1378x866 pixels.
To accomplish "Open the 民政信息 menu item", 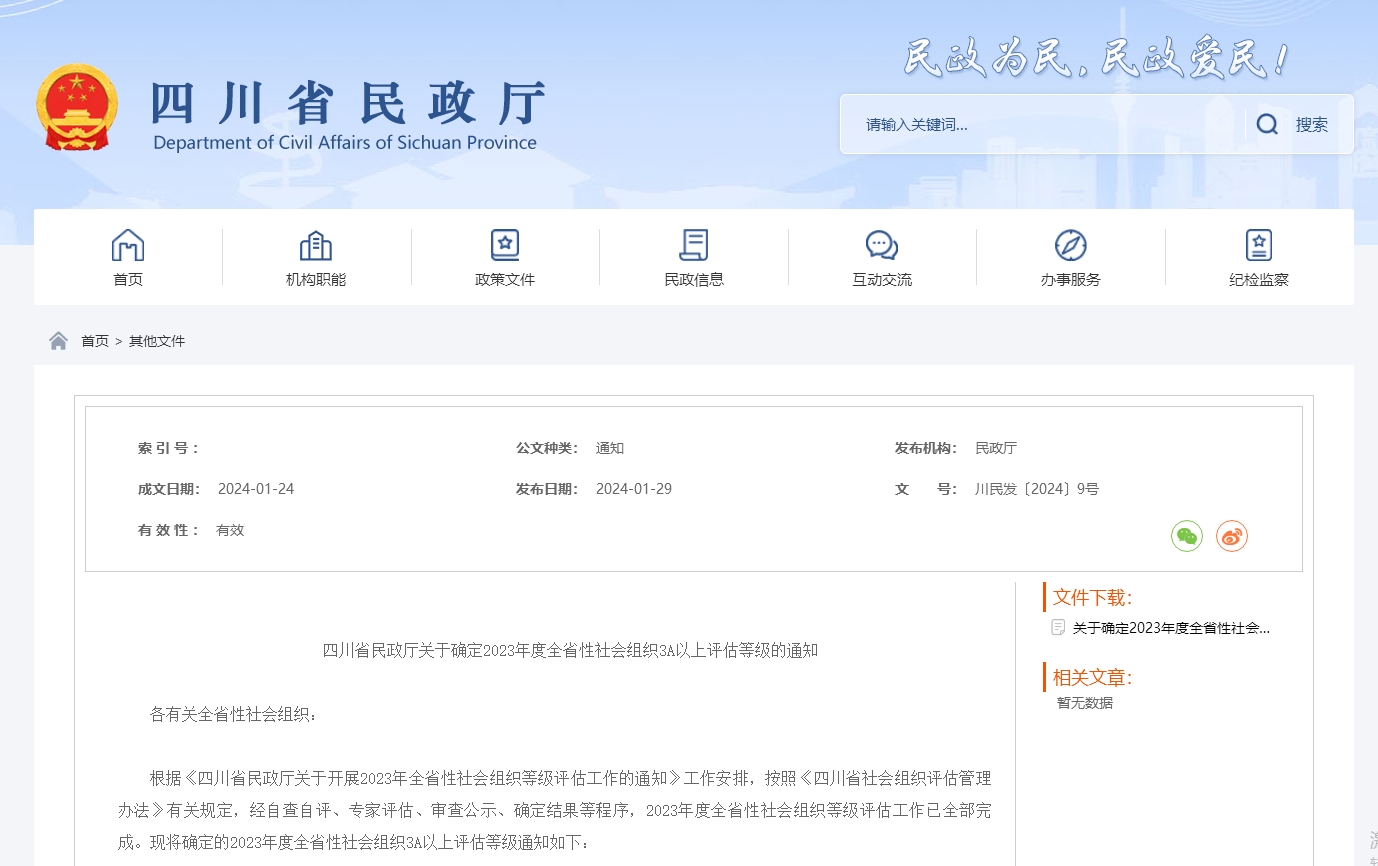I will (693, 280).
